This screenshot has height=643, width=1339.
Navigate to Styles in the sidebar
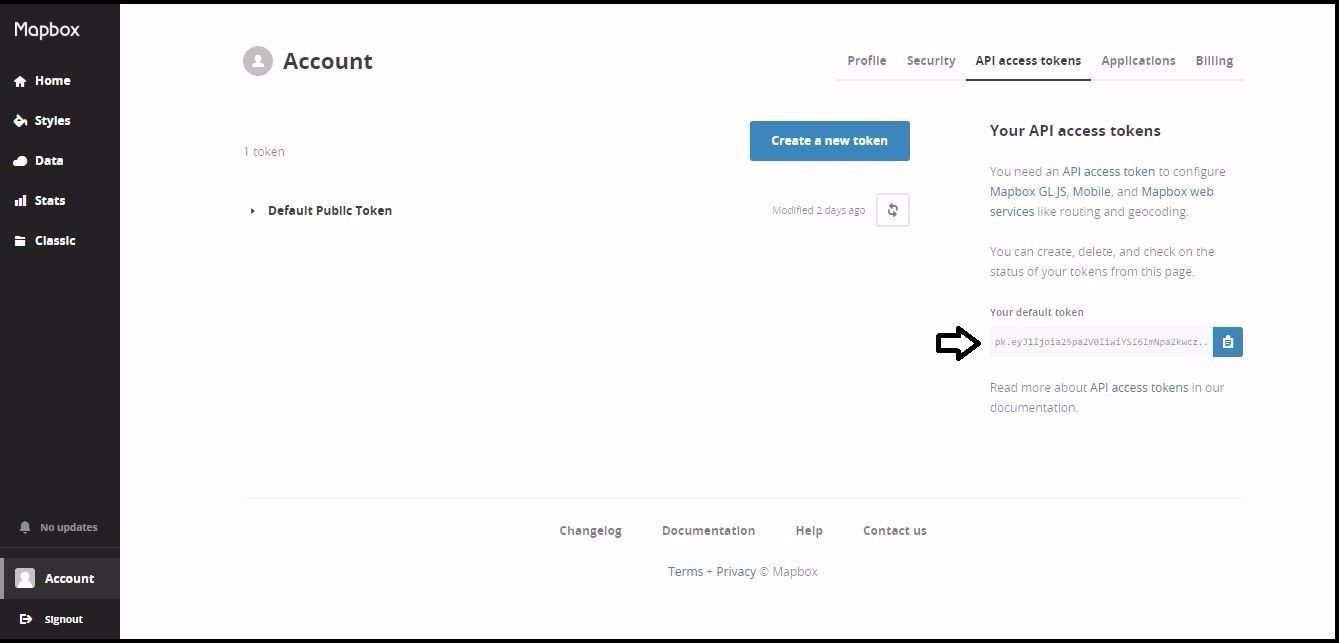click(x=52, y=121)
